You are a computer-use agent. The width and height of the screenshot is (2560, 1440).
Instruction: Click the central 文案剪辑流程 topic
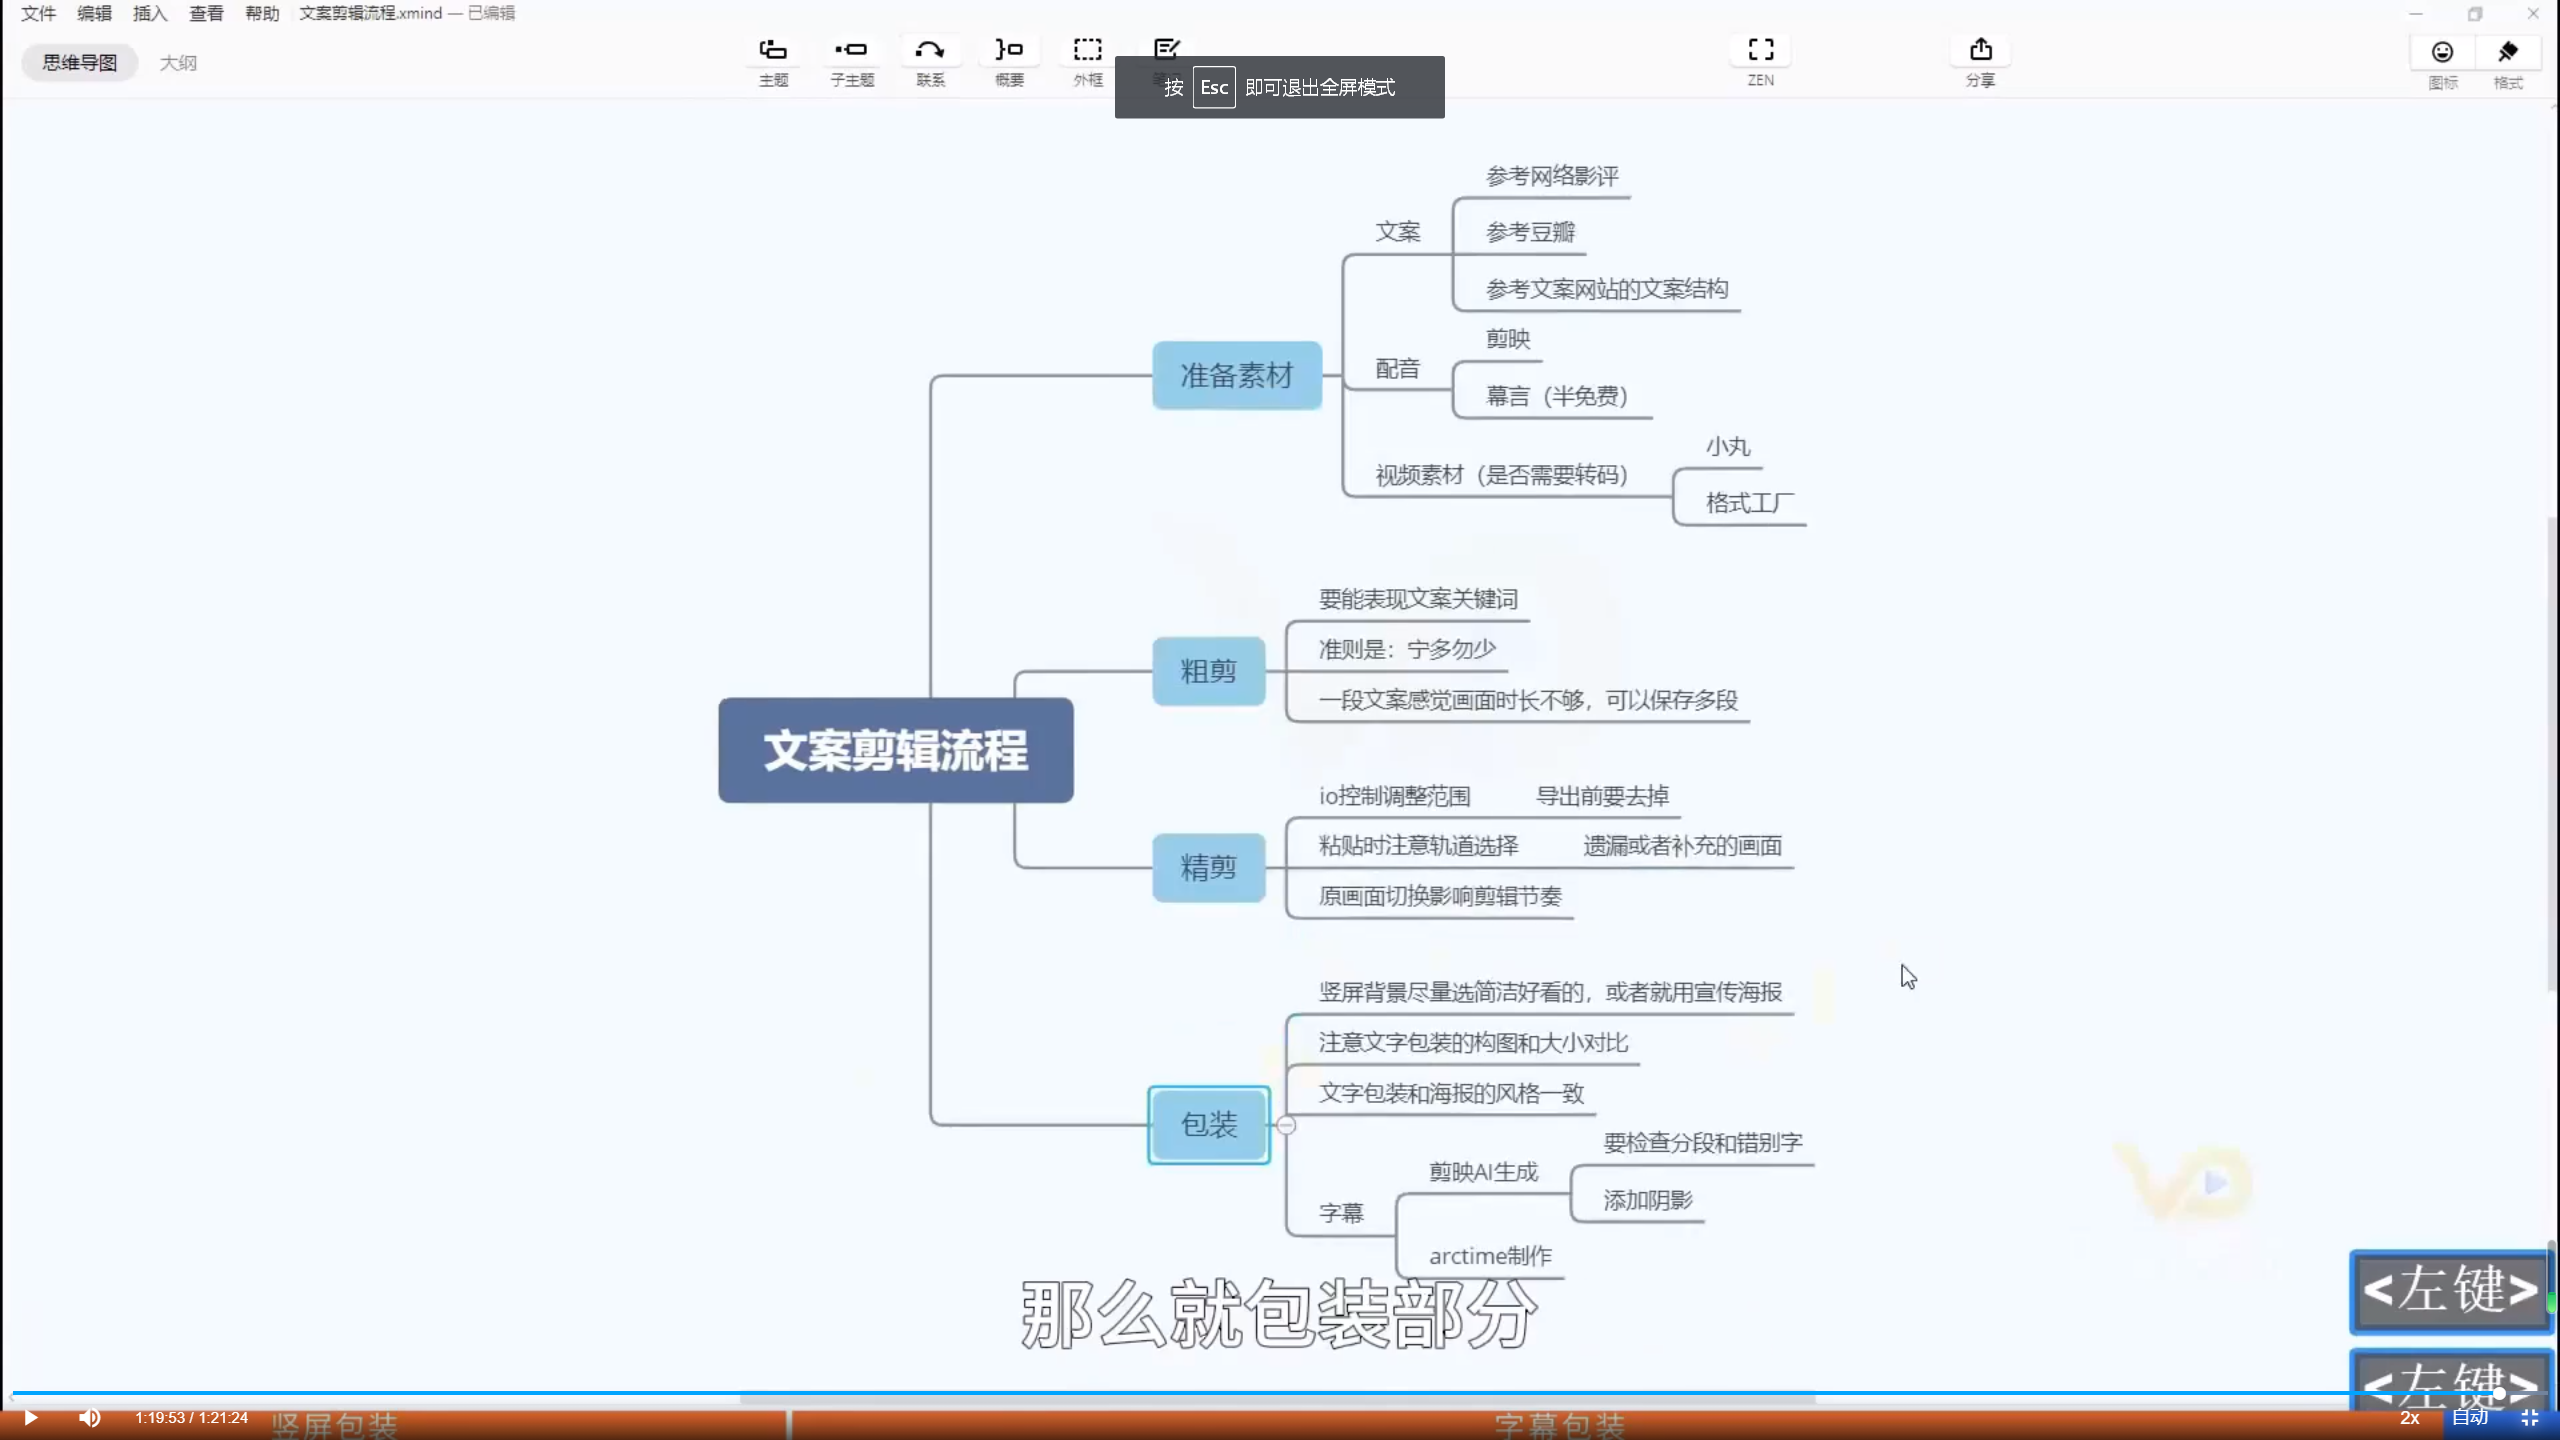(x=896, y=751)
